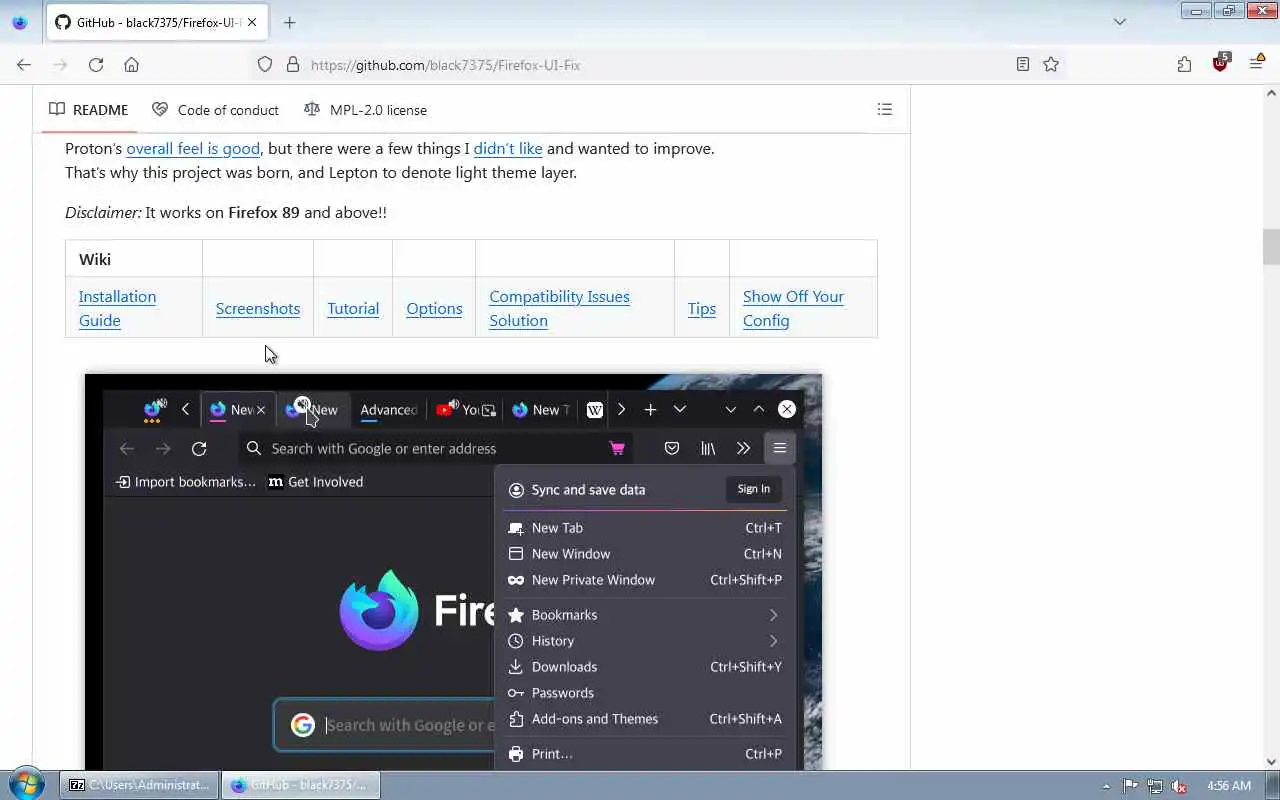
Task: Open the Options wiki link
Action: click(x=434, y=308)
